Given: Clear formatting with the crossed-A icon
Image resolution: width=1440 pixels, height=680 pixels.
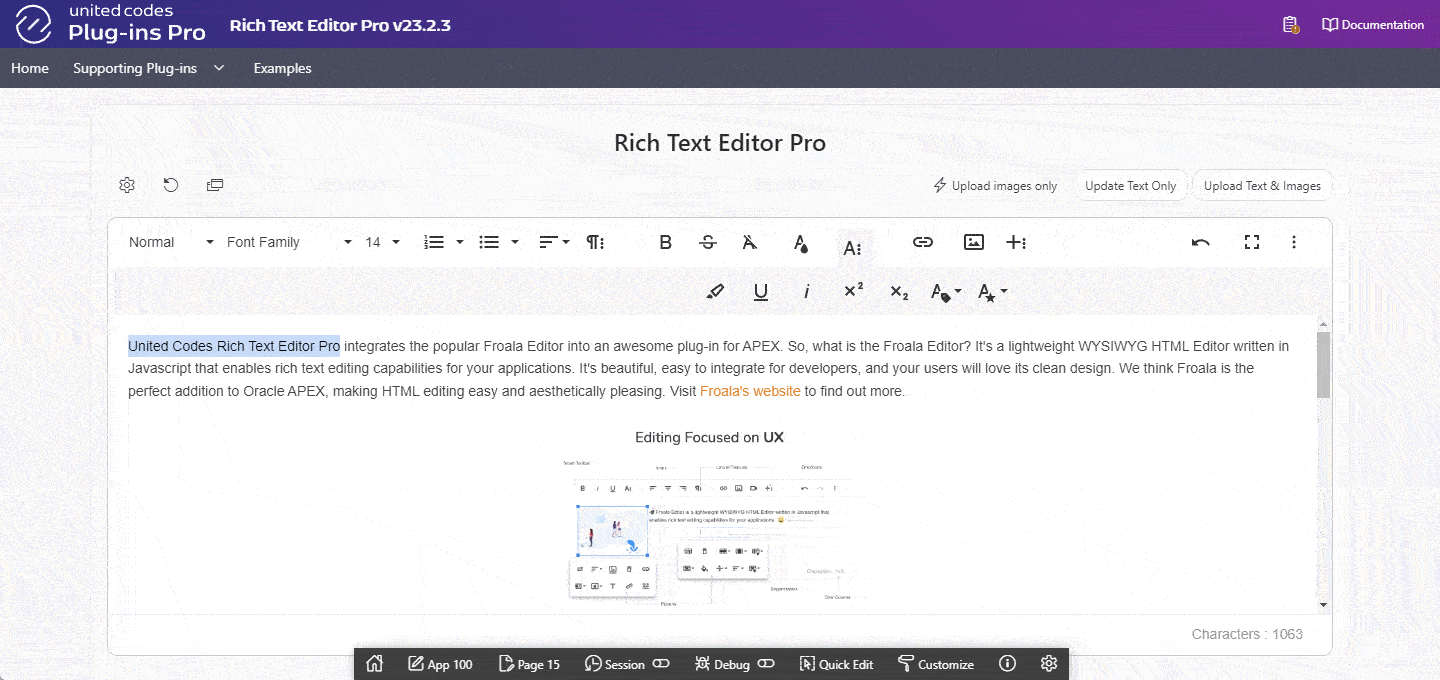Looking at the screenshot, I should pyautogui.click(x=751, y=242).
